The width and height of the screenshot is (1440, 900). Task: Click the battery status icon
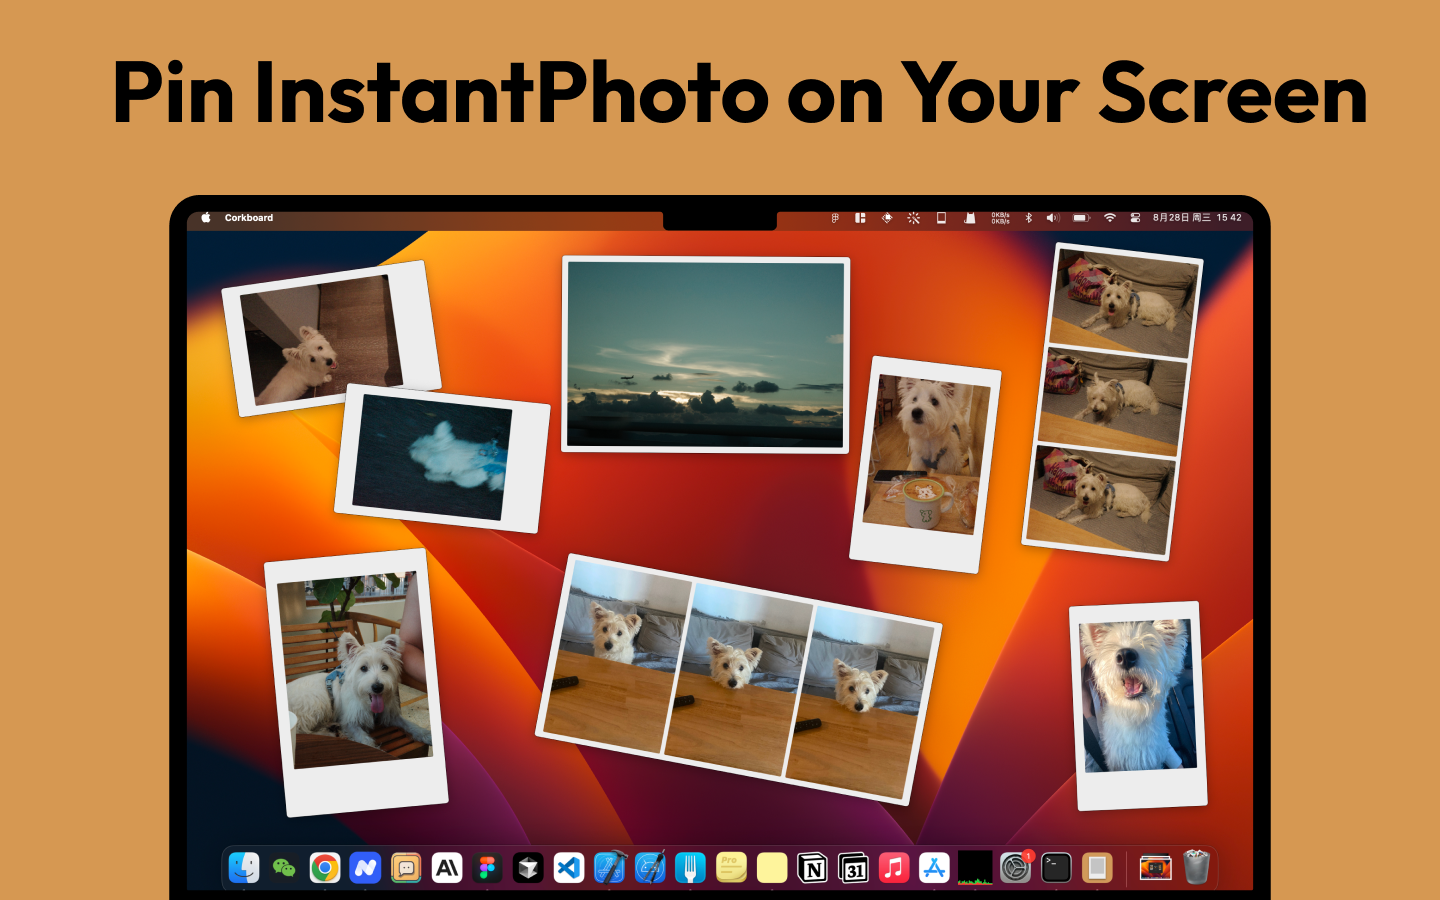click(x=1081, y=217)
